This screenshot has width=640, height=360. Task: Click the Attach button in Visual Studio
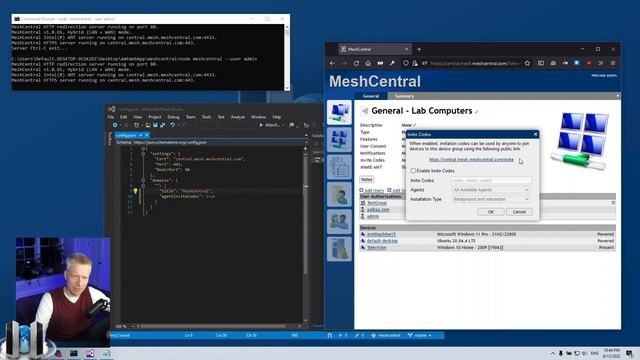click(x=269, y=125)
